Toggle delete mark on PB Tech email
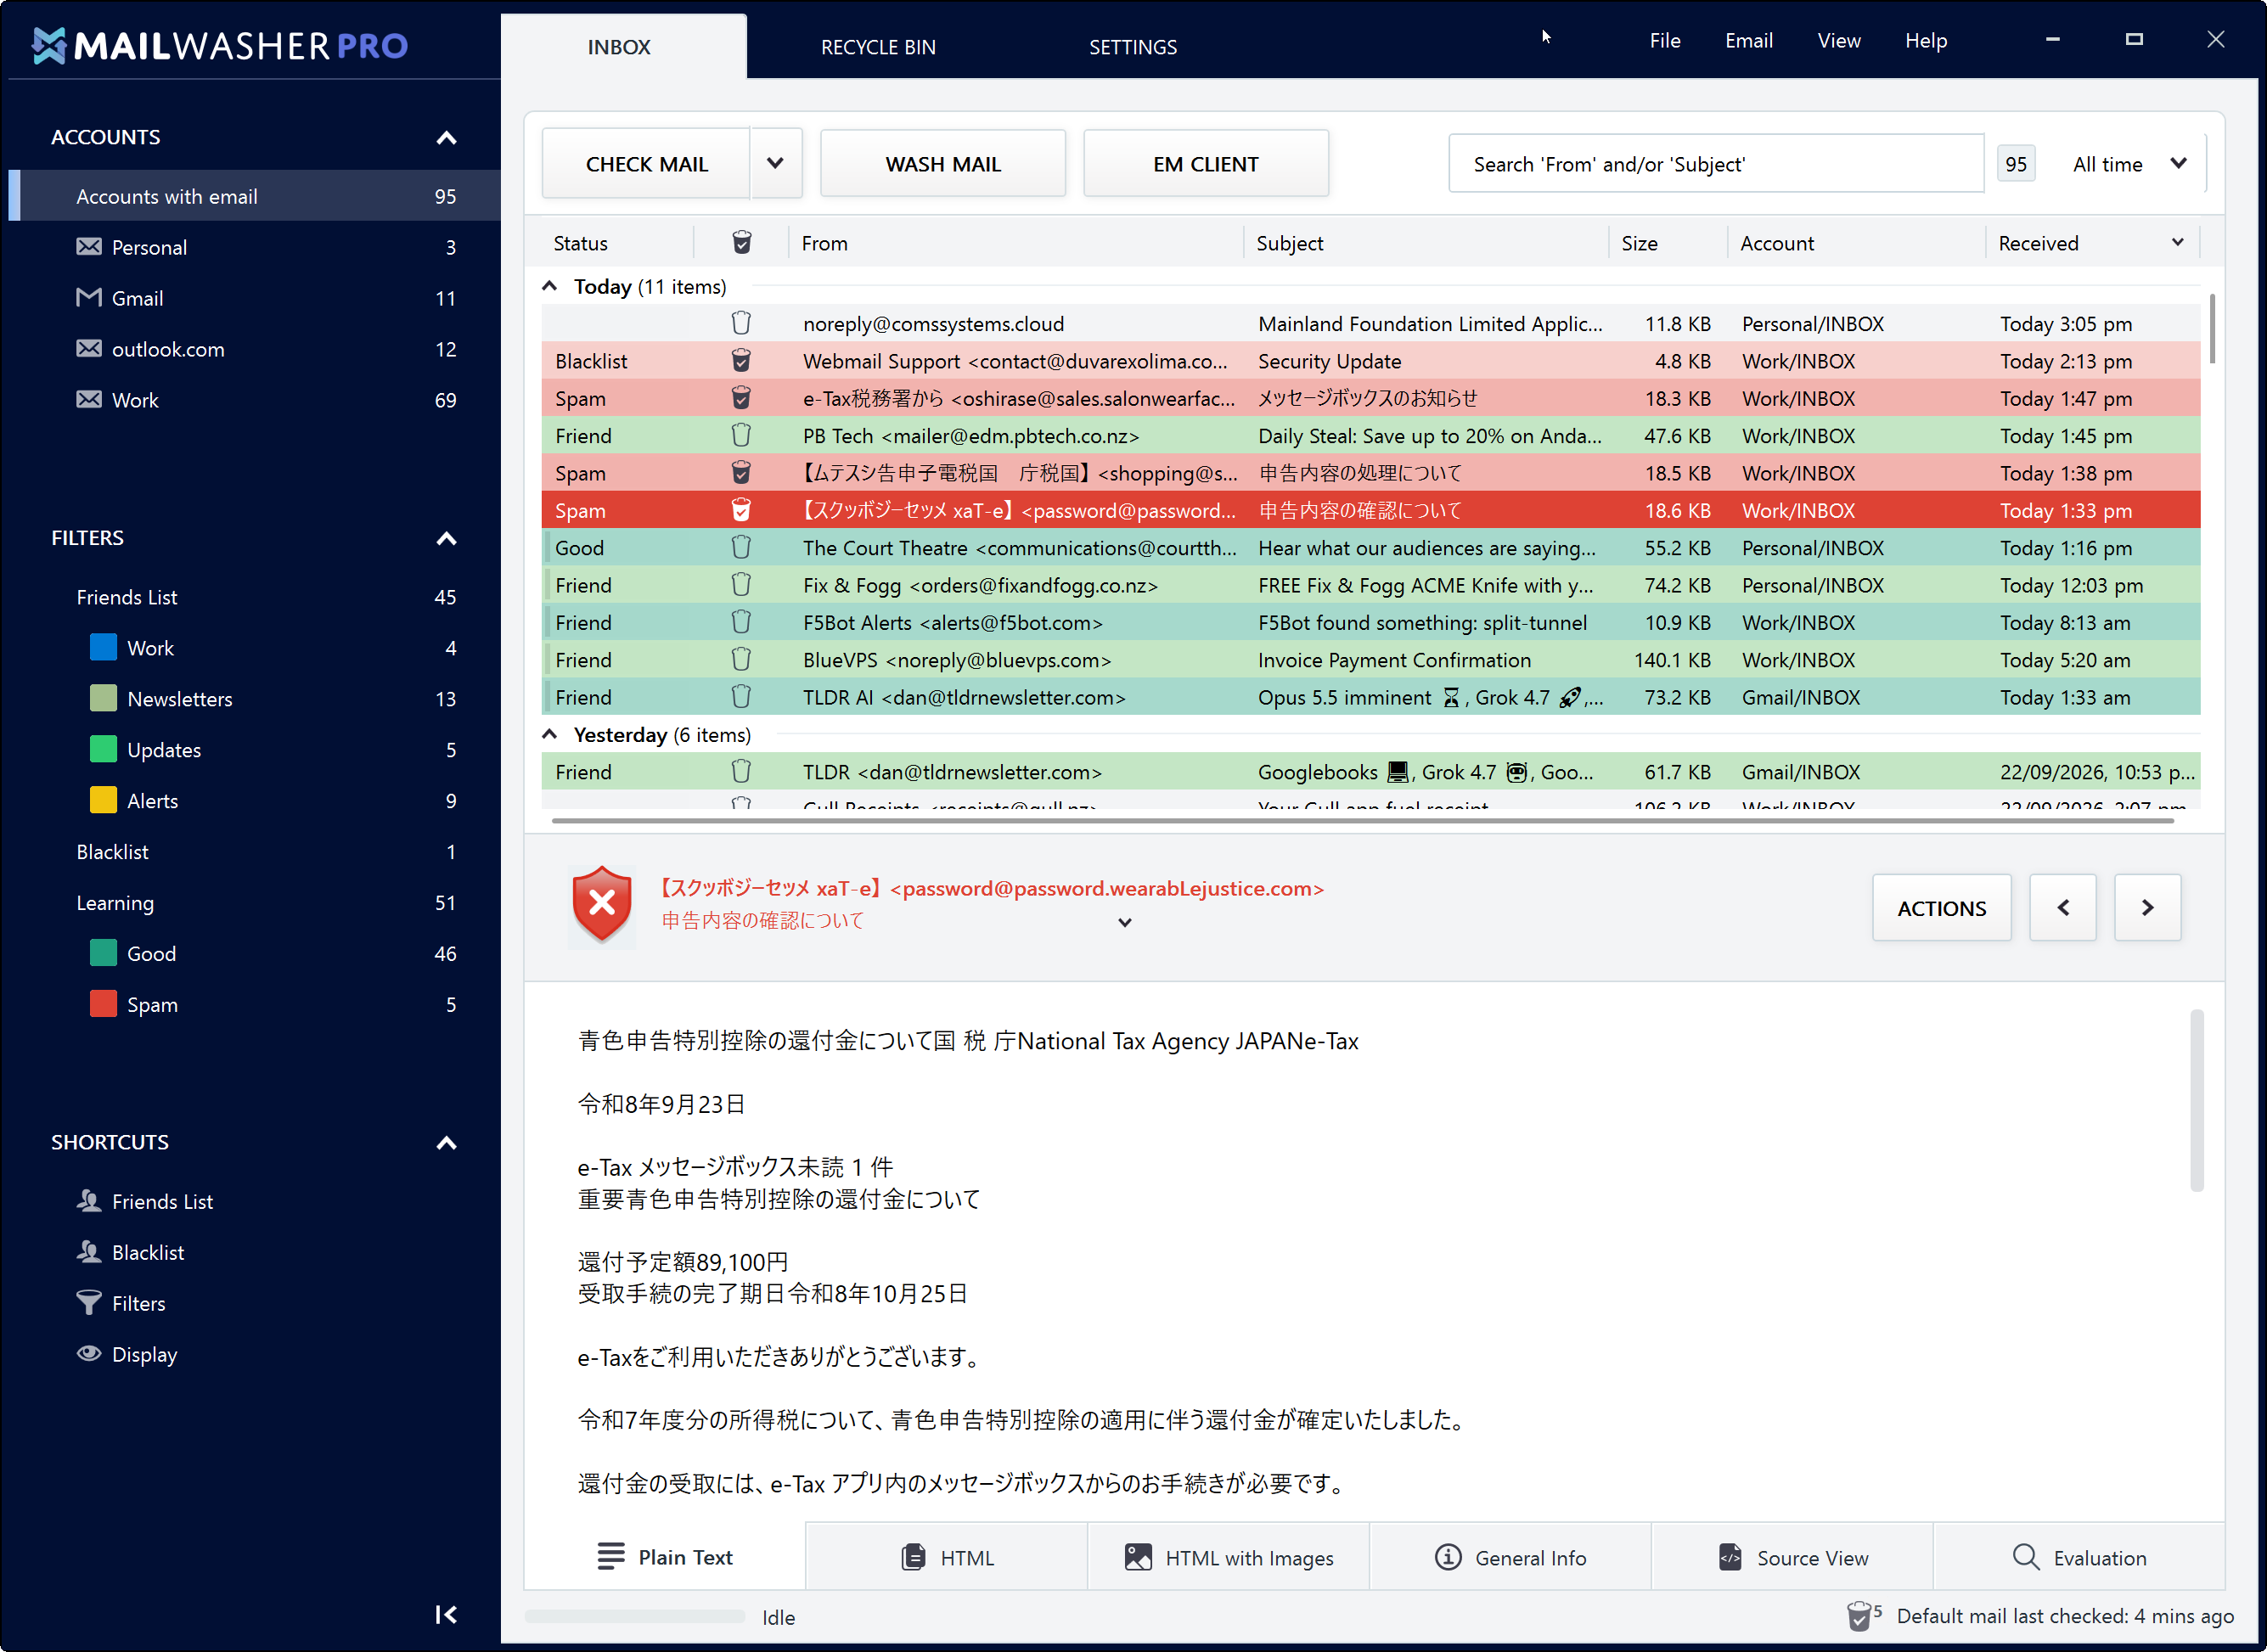2267x1652 pixels. [x=741, y=435]
